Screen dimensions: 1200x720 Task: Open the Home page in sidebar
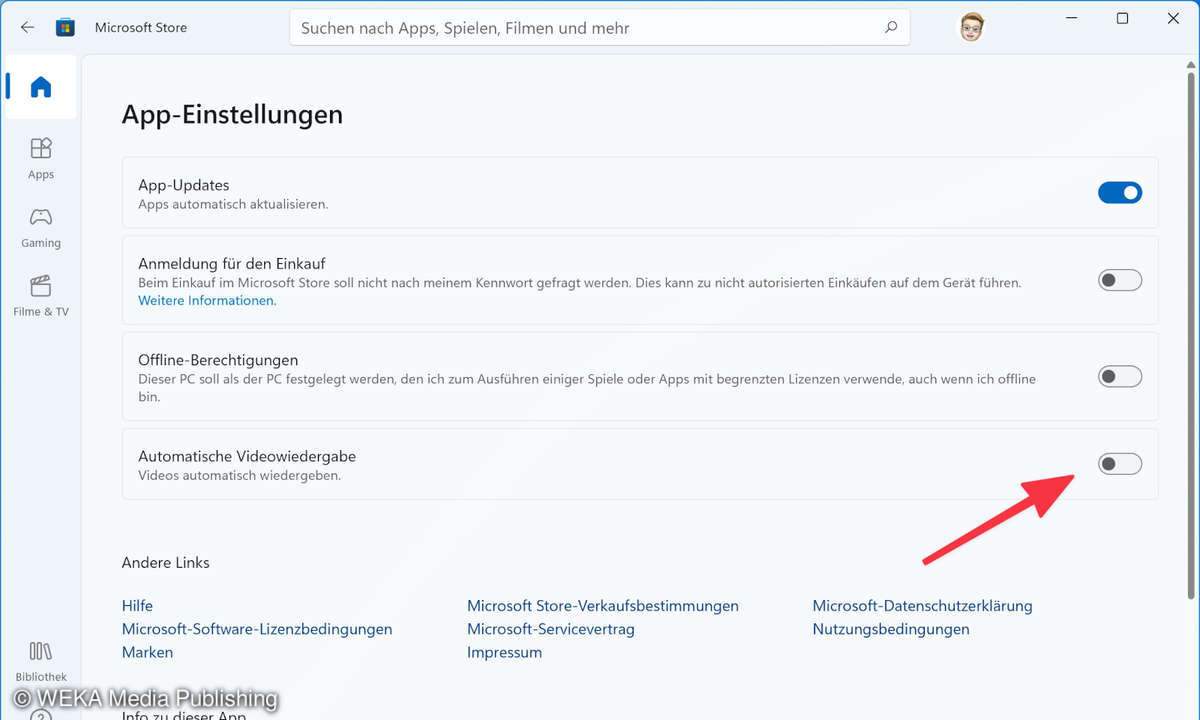41,88
